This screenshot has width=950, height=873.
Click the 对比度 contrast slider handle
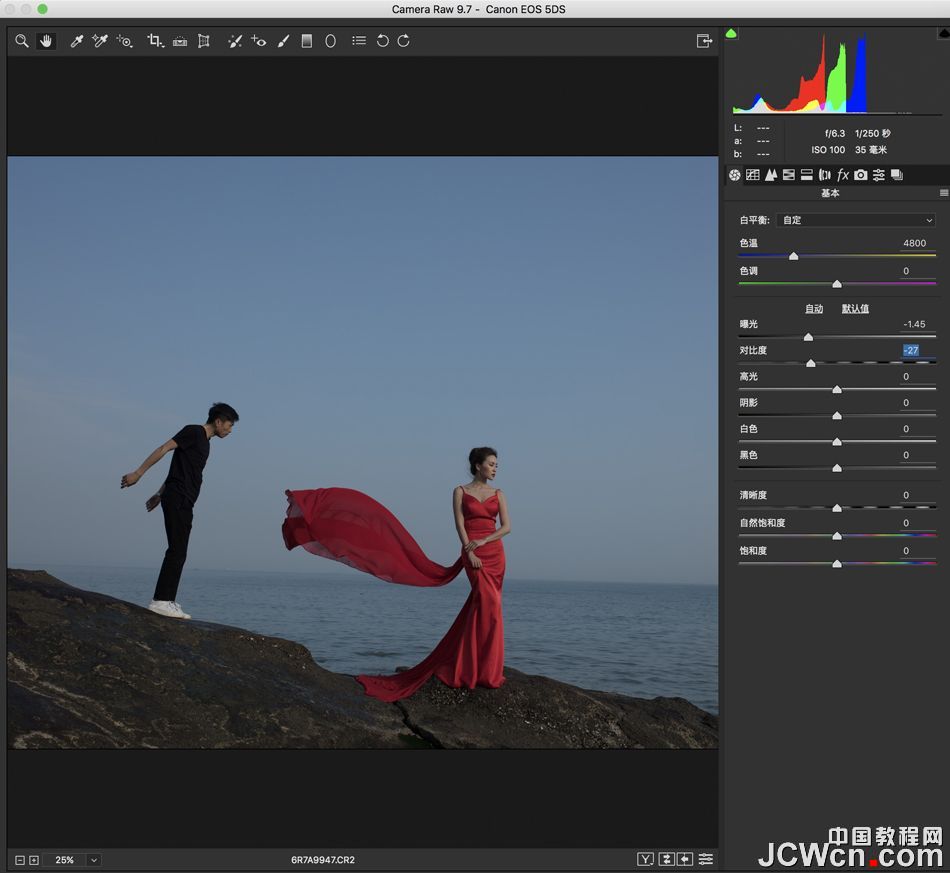point(811,363)
